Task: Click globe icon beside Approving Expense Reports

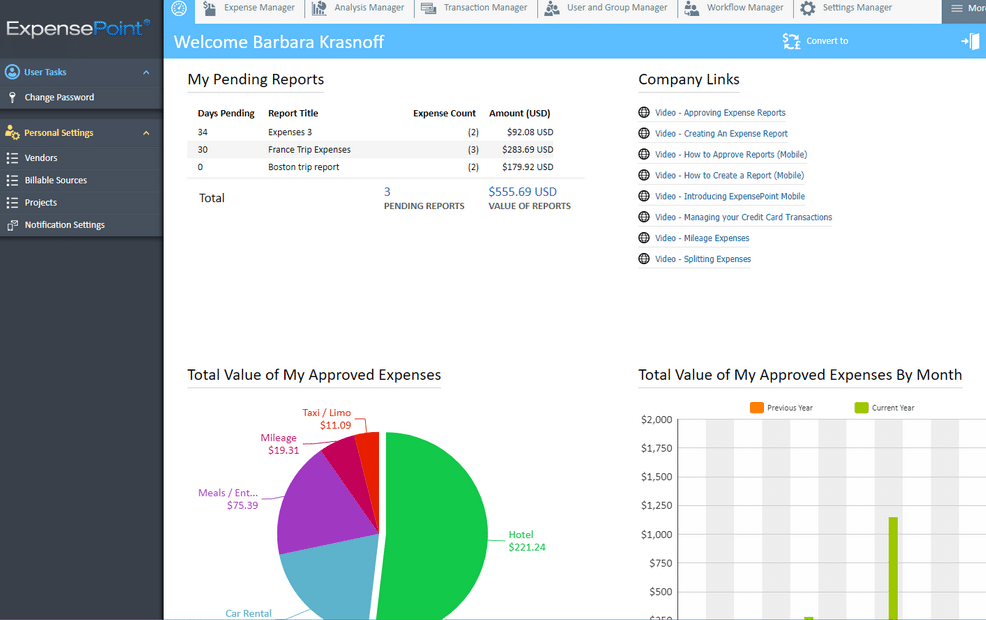Action: 644,113
